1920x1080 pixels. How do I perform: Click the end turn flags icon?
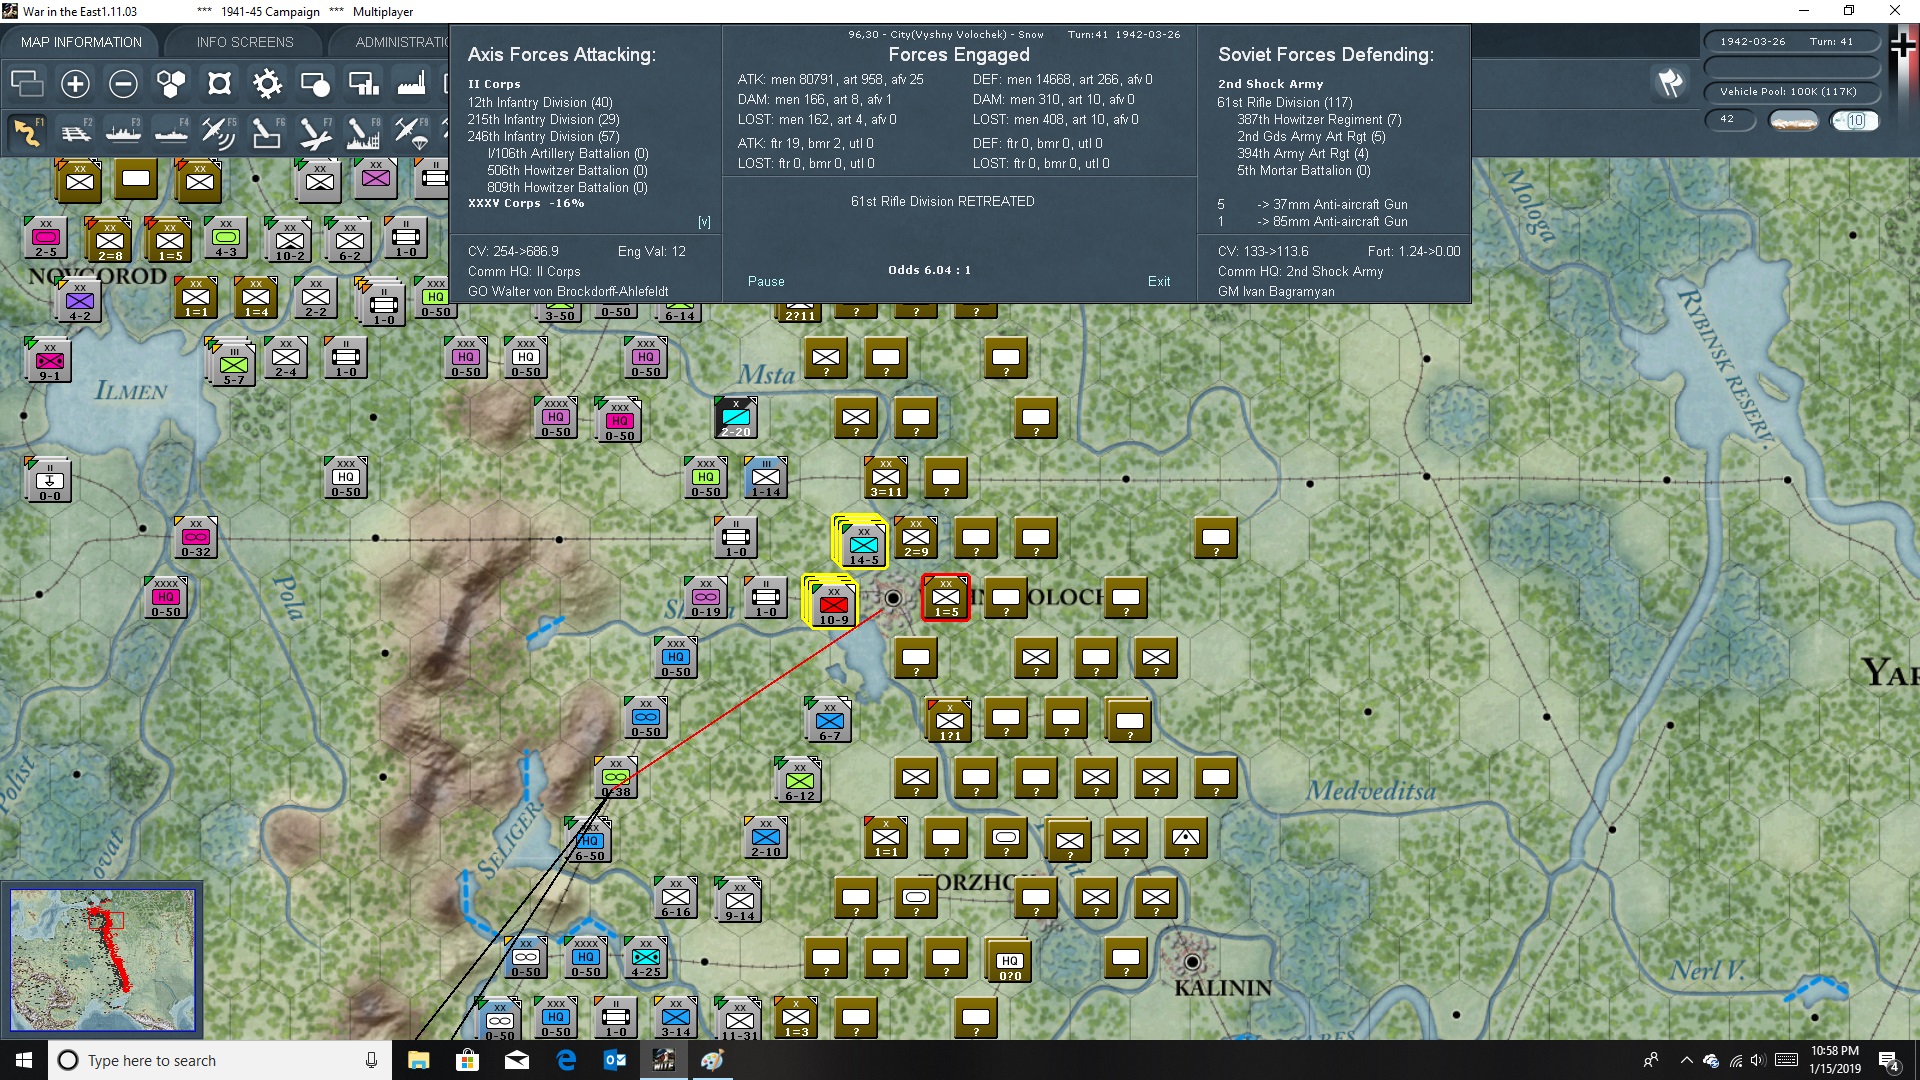(x=1670, y=83)
